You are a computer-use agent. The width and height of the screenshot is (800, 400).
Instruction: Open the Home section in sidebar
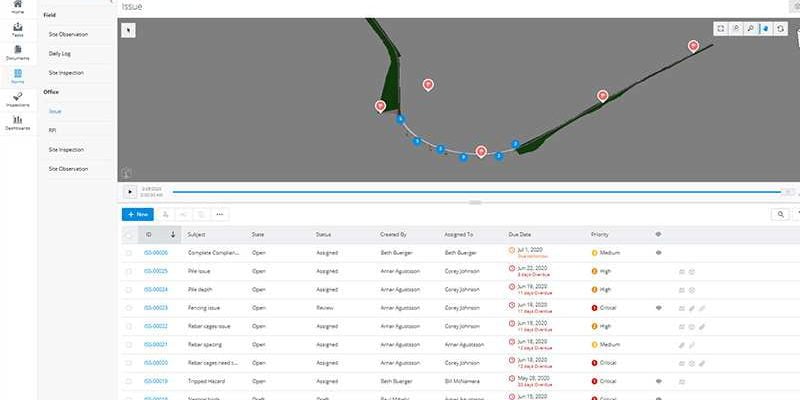point(18,8)
